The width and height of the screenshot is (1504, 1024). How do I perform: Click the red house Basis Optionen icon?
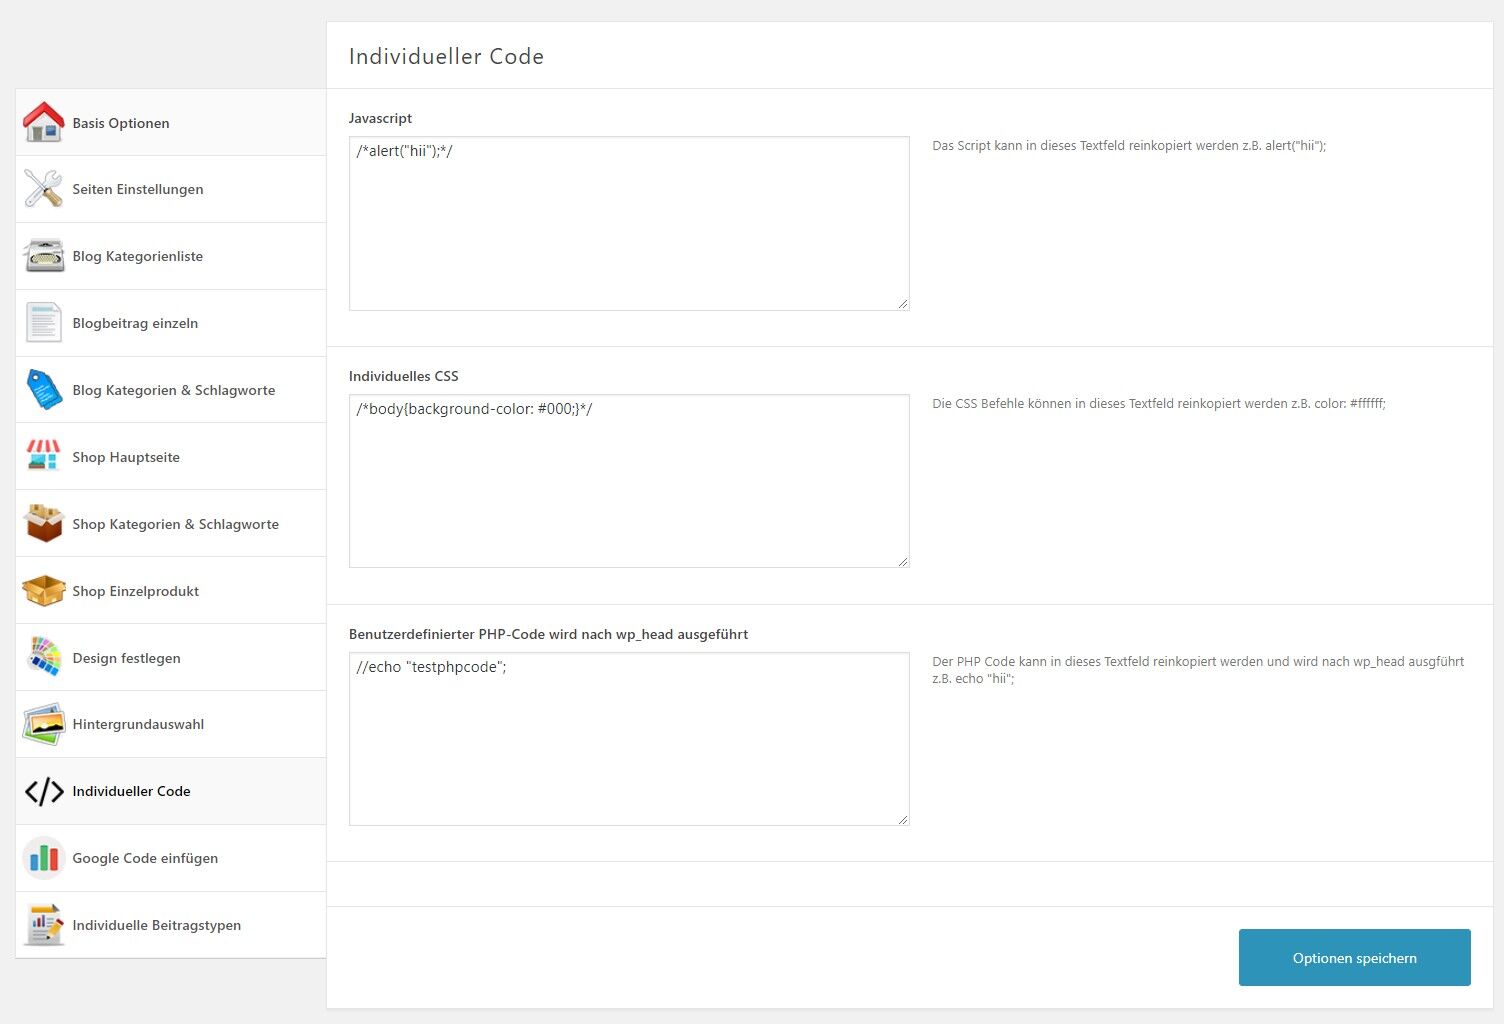point(44,122)
